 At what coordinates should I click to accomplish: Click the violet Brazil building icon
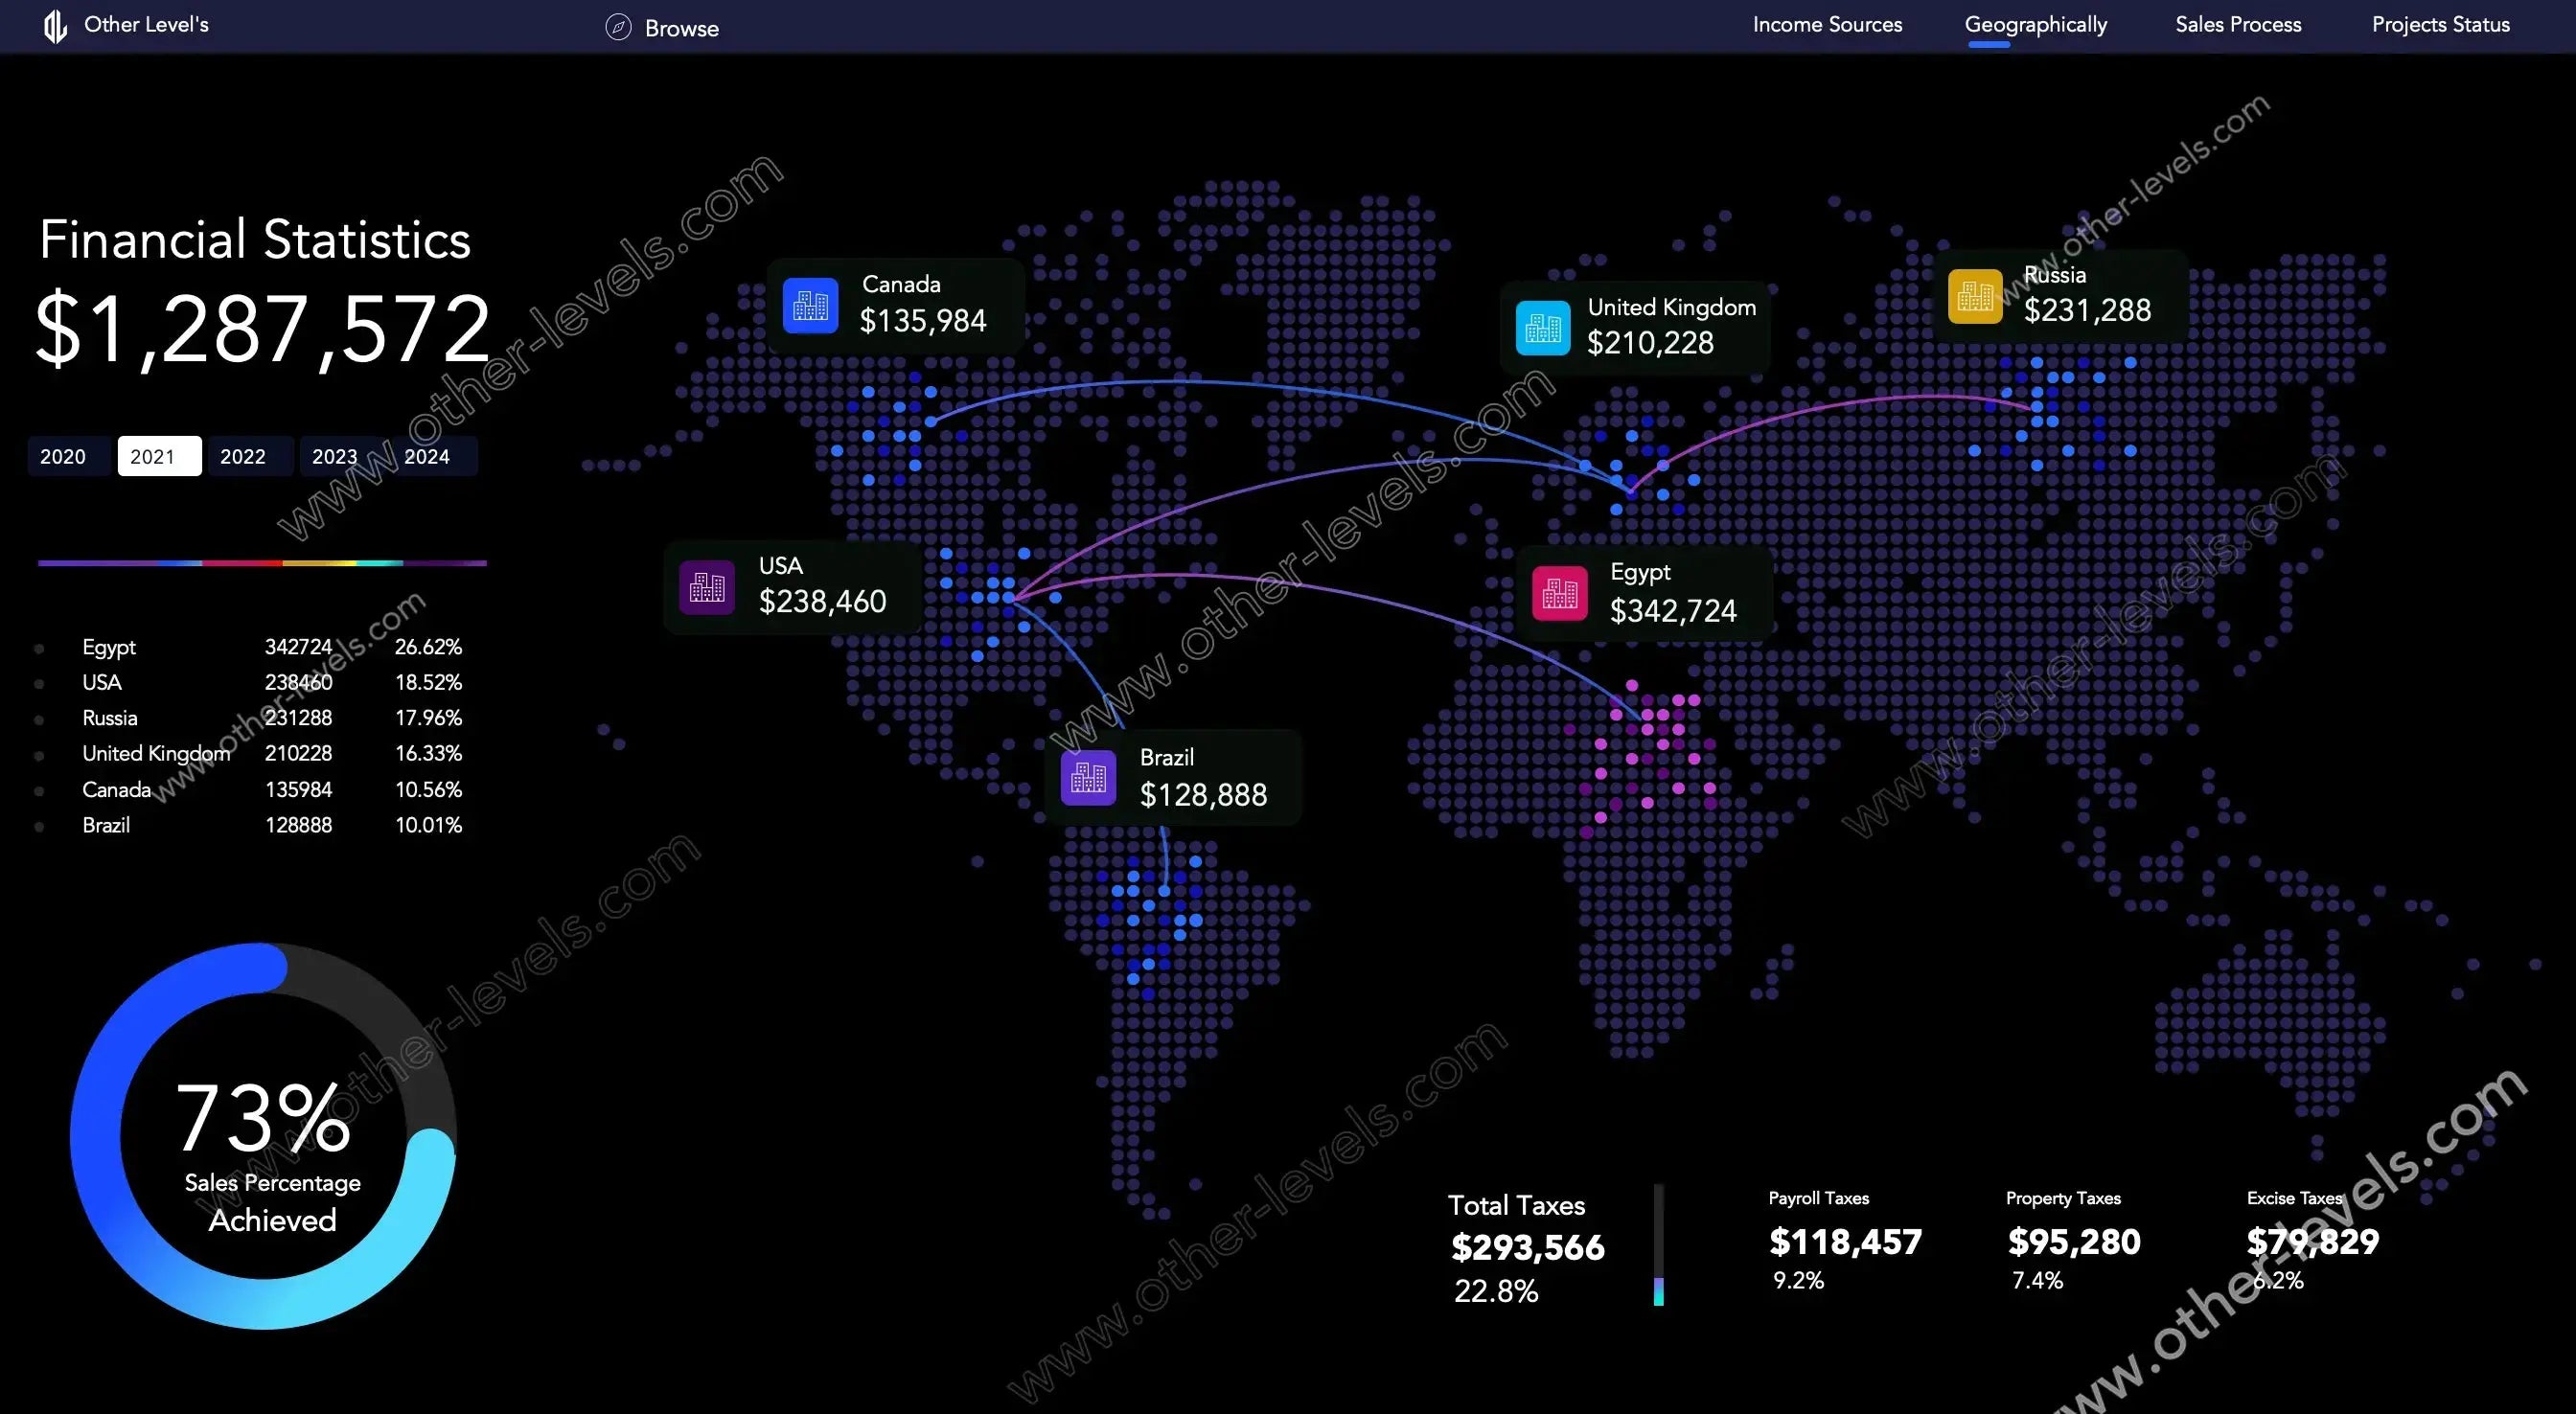click(x=1088, y=777)
